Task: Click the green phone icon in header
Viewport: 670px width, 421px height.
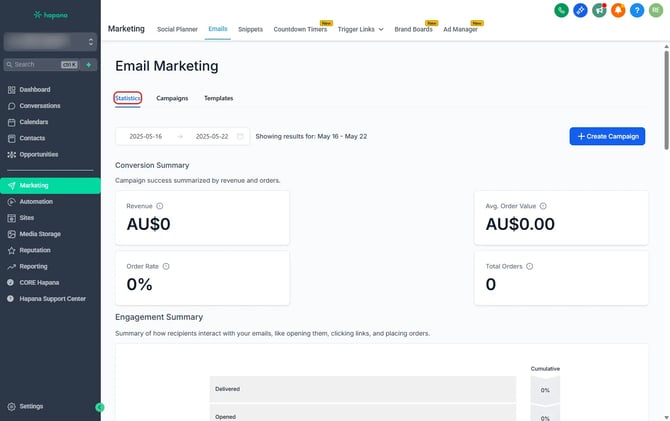Action: tap(562, 10)
